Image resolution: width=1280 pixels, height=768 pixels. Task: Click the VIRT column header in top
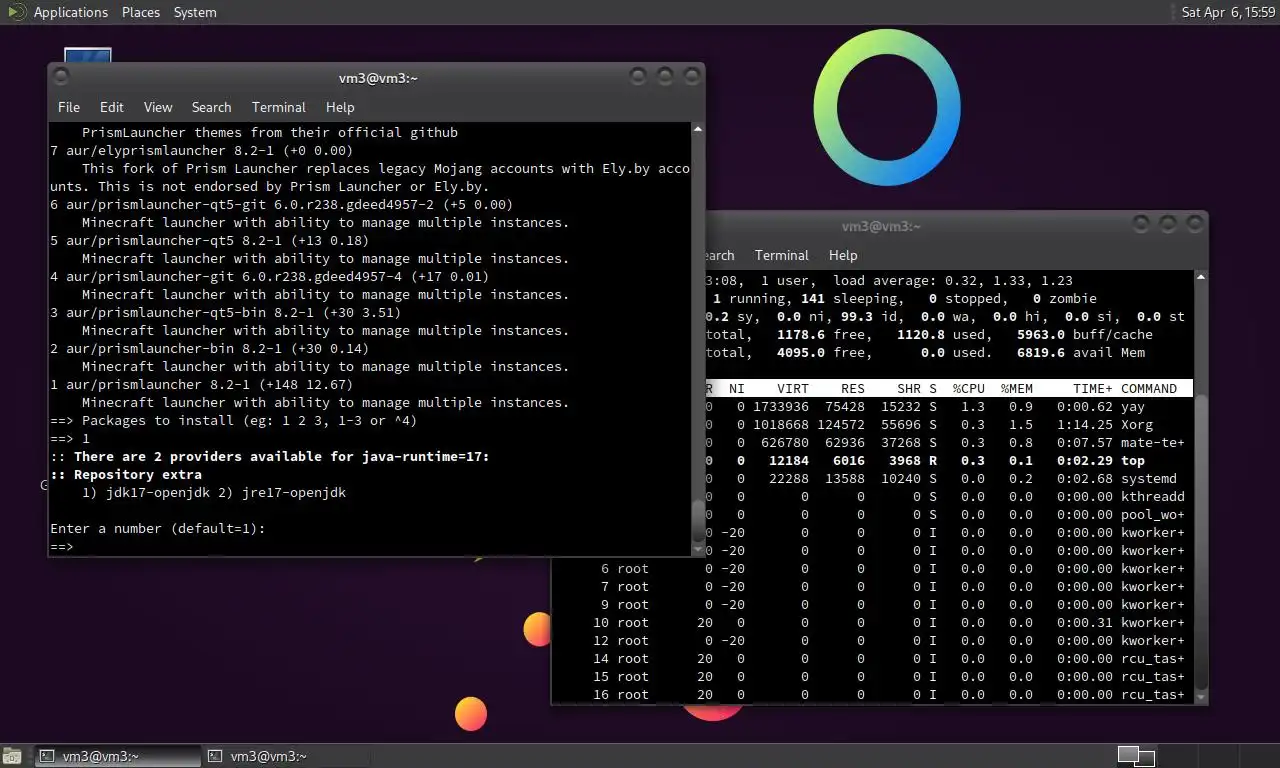793,388
